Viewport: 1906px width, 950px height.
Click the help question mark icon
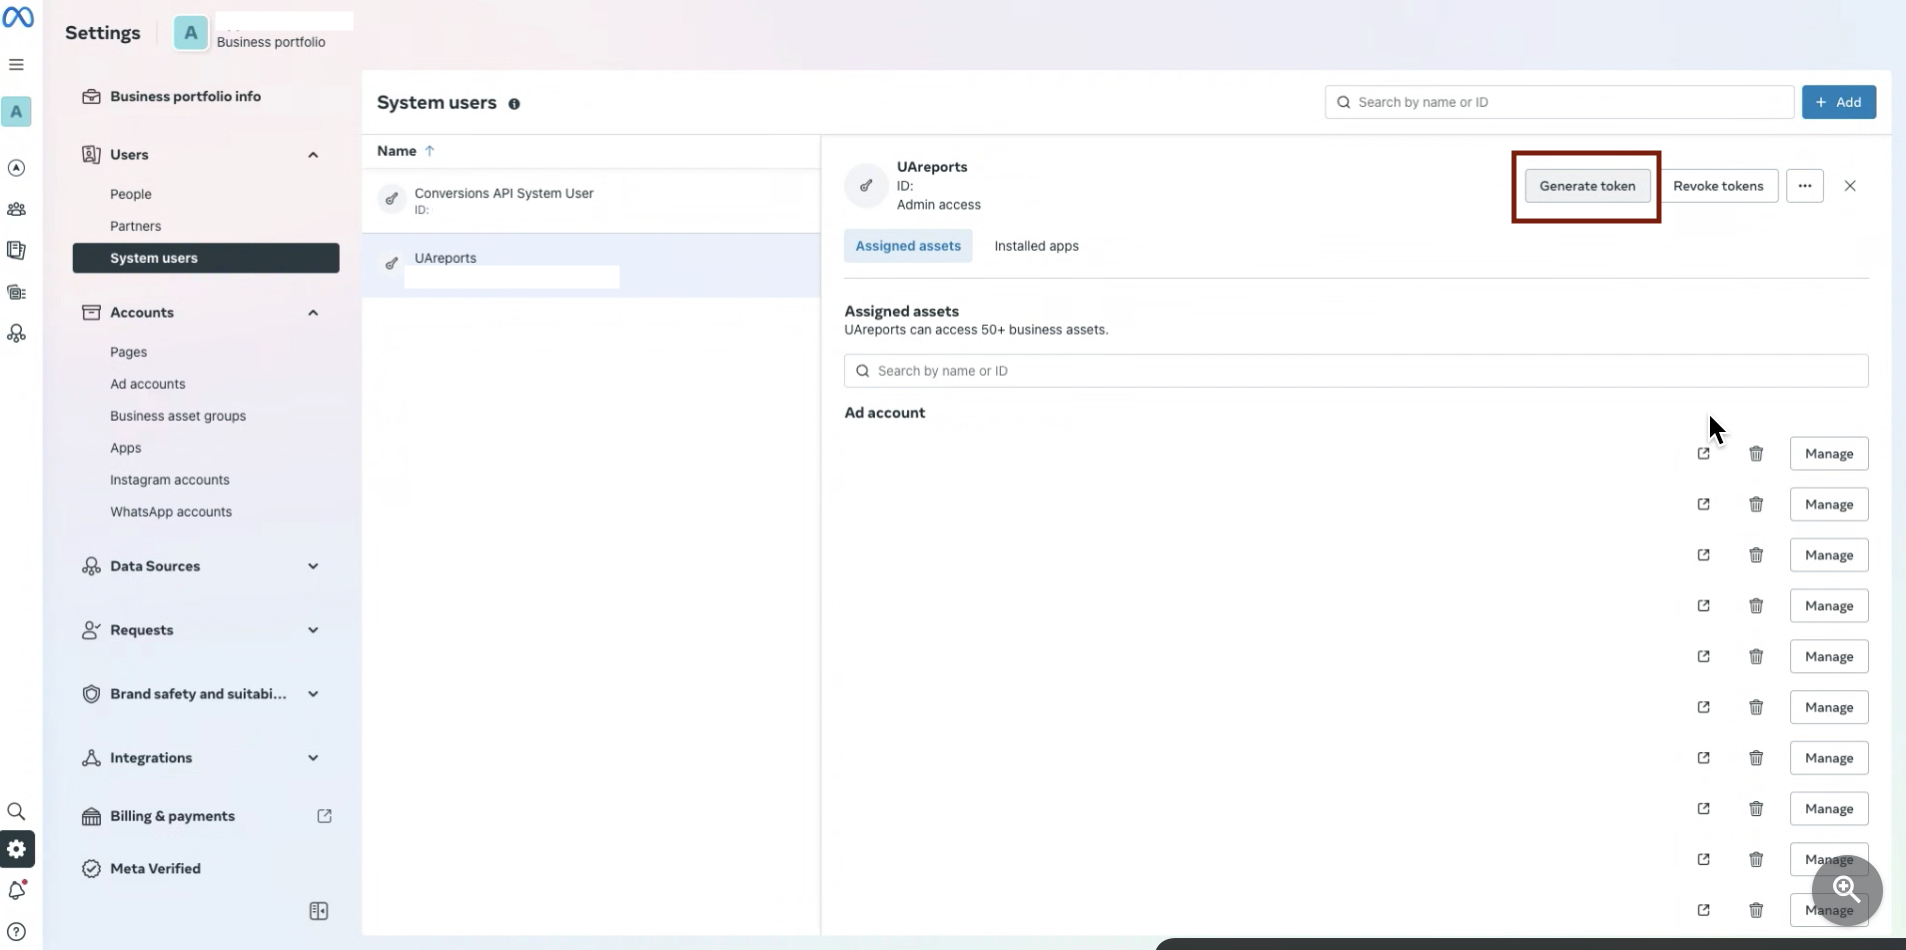16,931
